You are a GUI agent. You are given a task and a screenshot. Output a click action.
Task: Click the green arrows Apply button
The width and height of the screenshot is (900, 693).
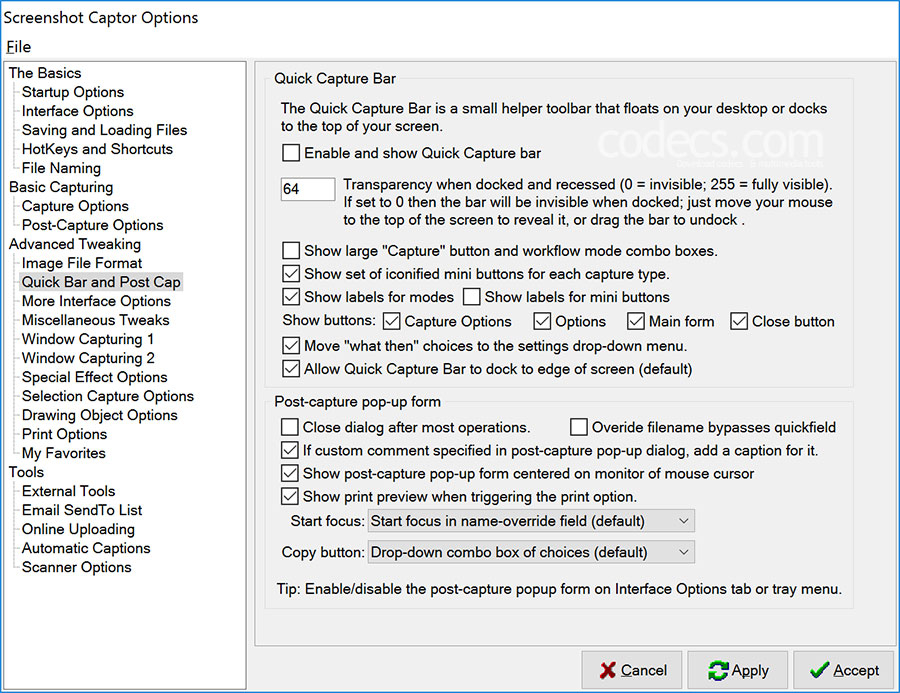coord(738,669)
